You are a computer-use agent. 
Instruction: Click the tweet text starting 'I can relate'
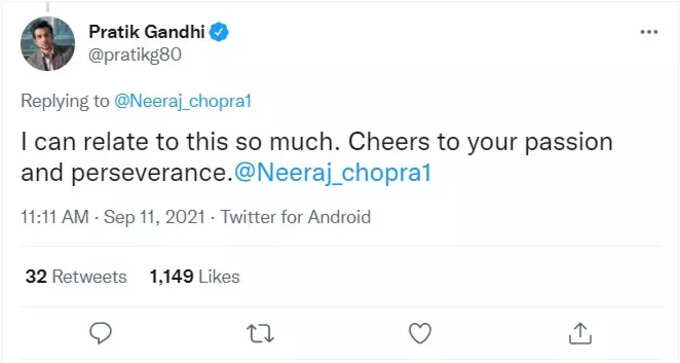[x=317, y=157]
